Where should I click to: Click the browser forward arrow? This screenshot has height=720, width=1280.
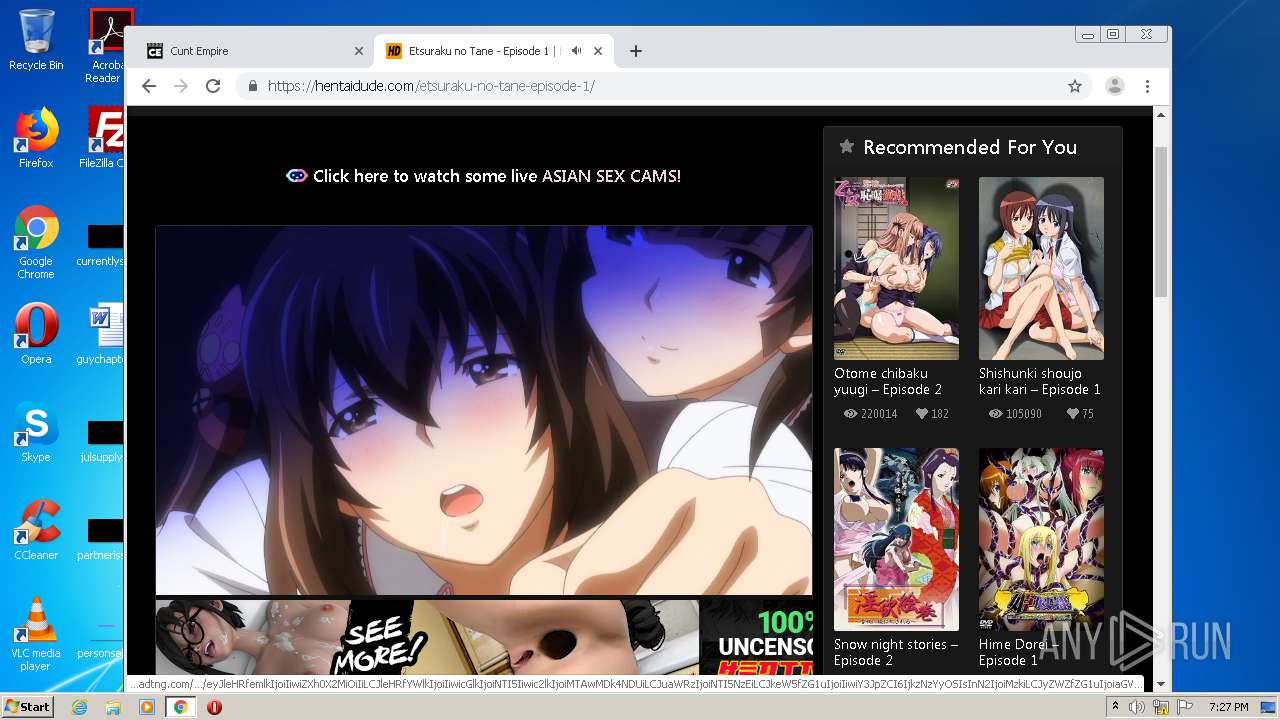click(181, 86)
